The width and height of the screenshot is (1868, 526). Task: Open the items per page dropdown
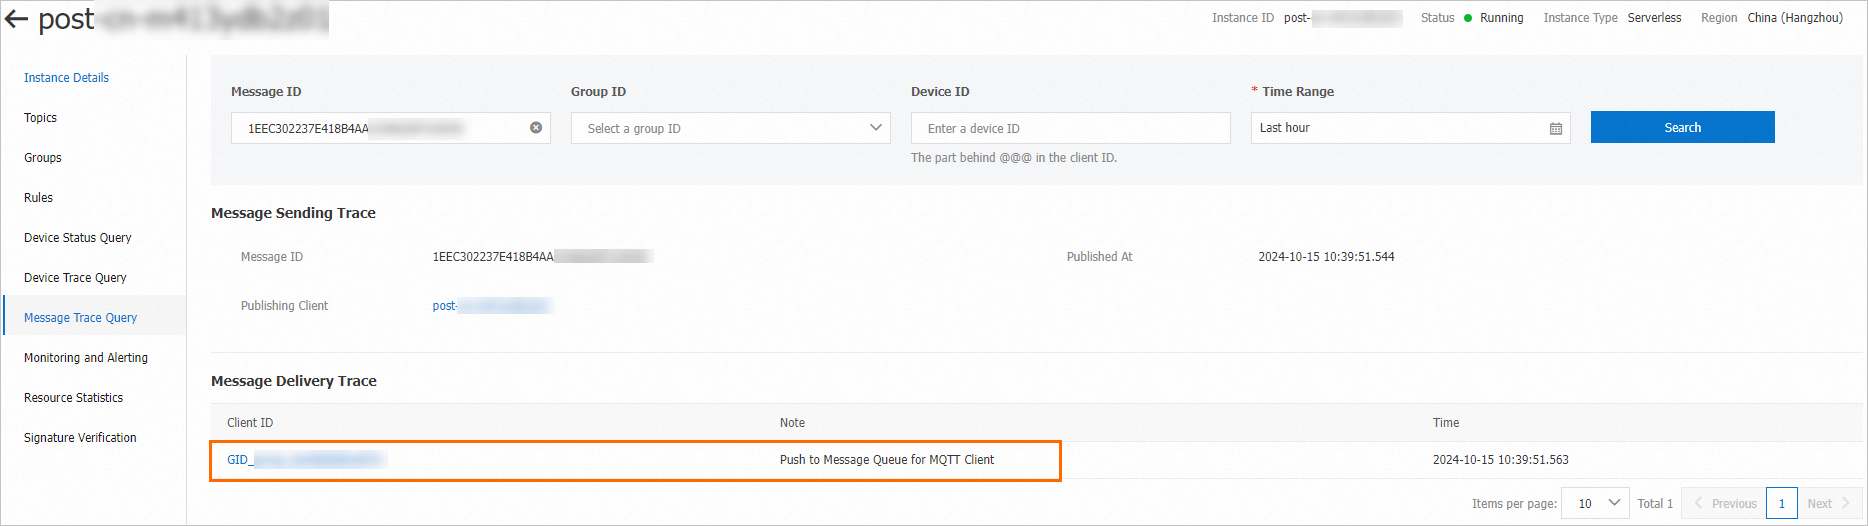(x=1596, y=503)
